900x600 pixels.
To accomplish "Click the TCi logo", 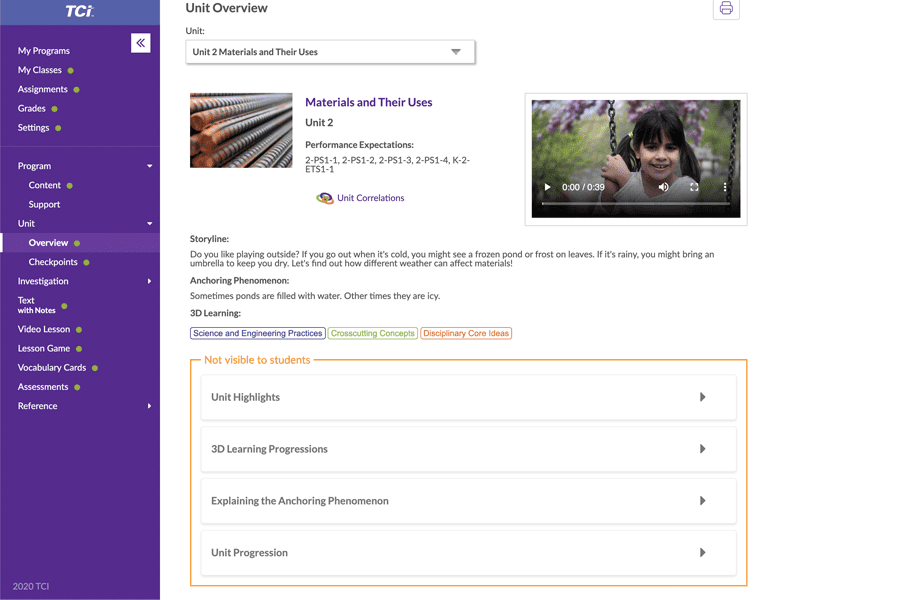I will pos(79,11).
